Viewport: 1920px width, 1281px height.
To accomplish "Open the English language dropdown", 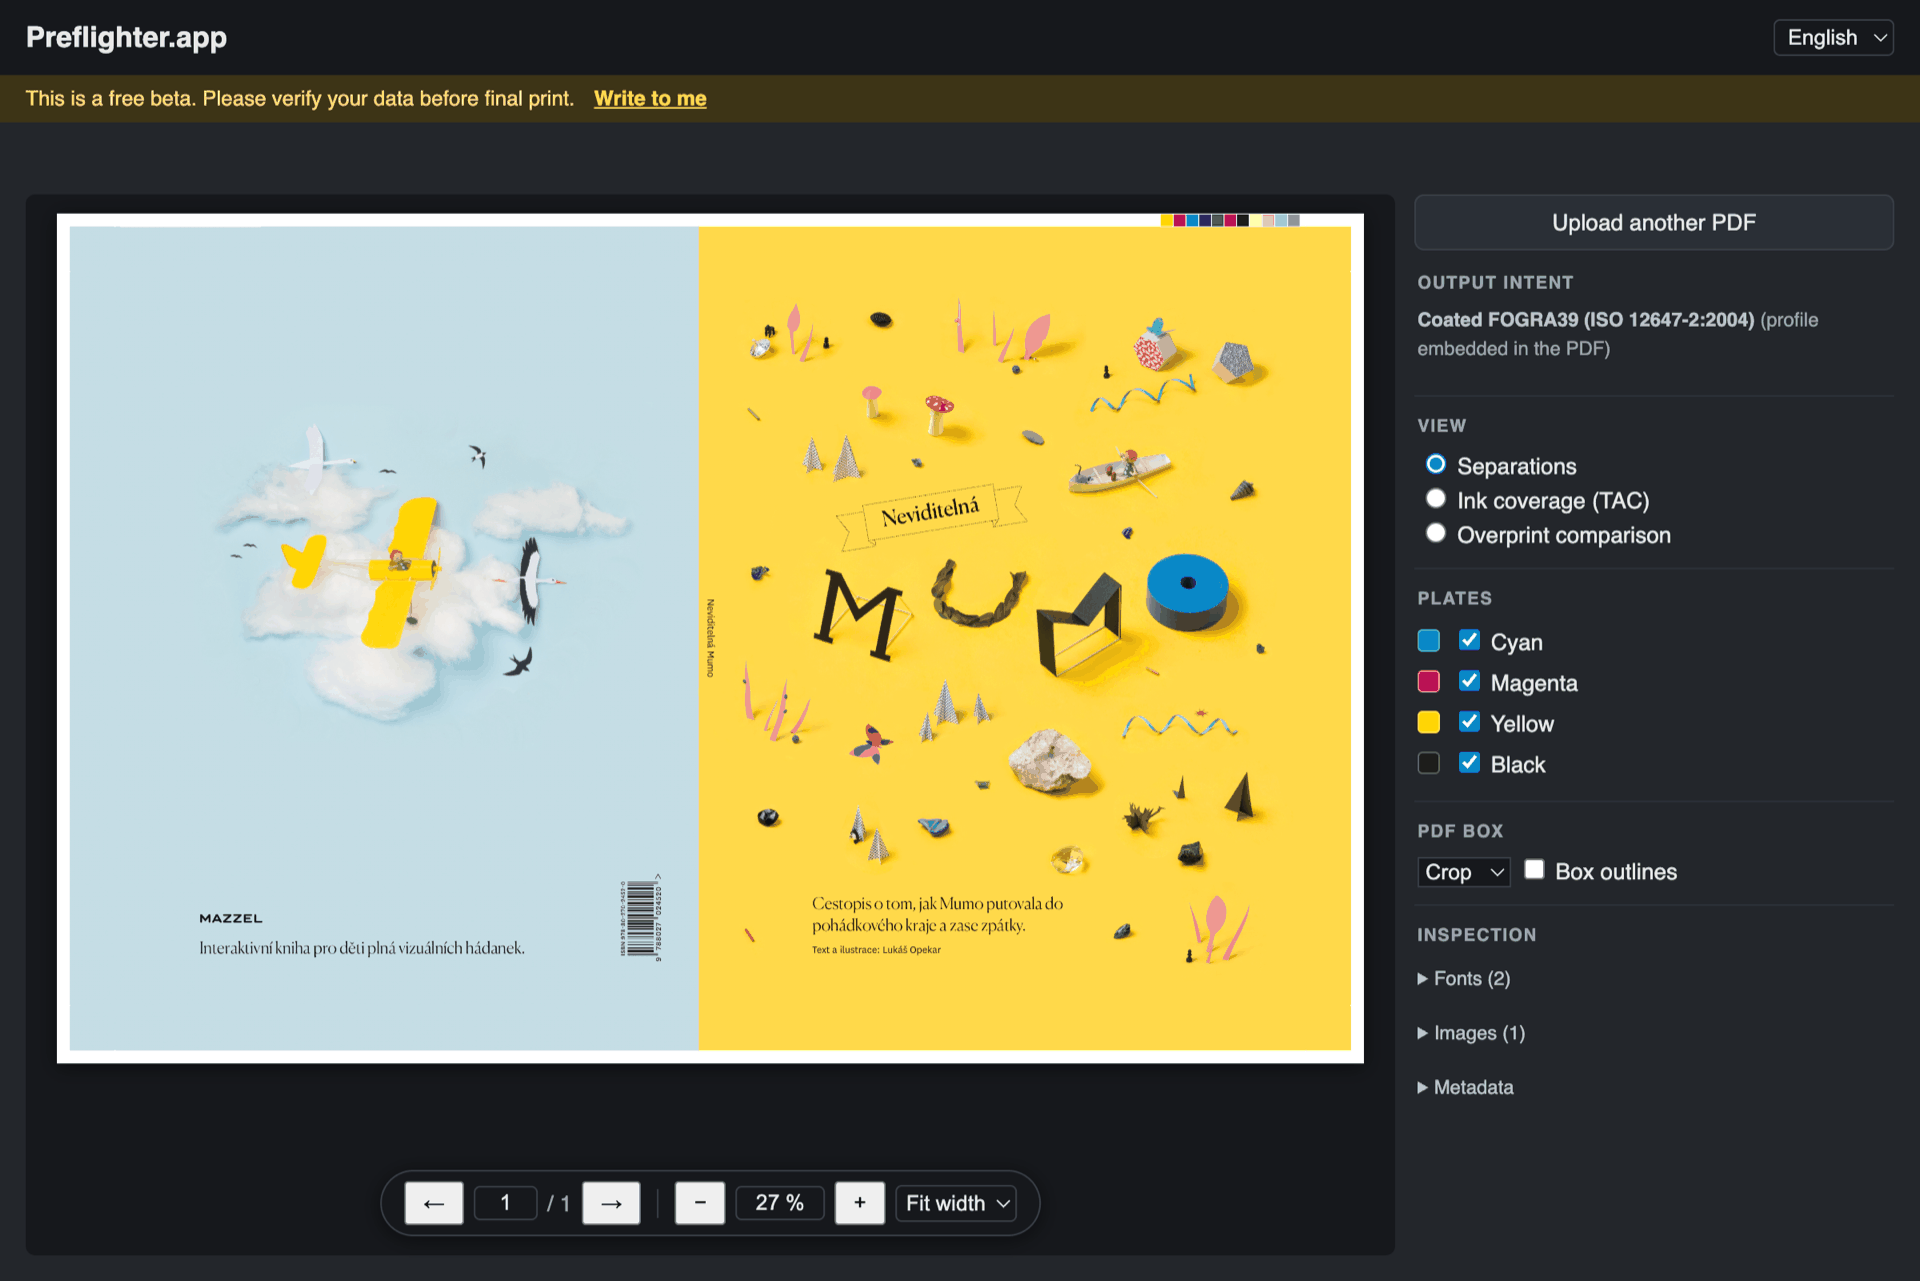I will (1833, 38).
